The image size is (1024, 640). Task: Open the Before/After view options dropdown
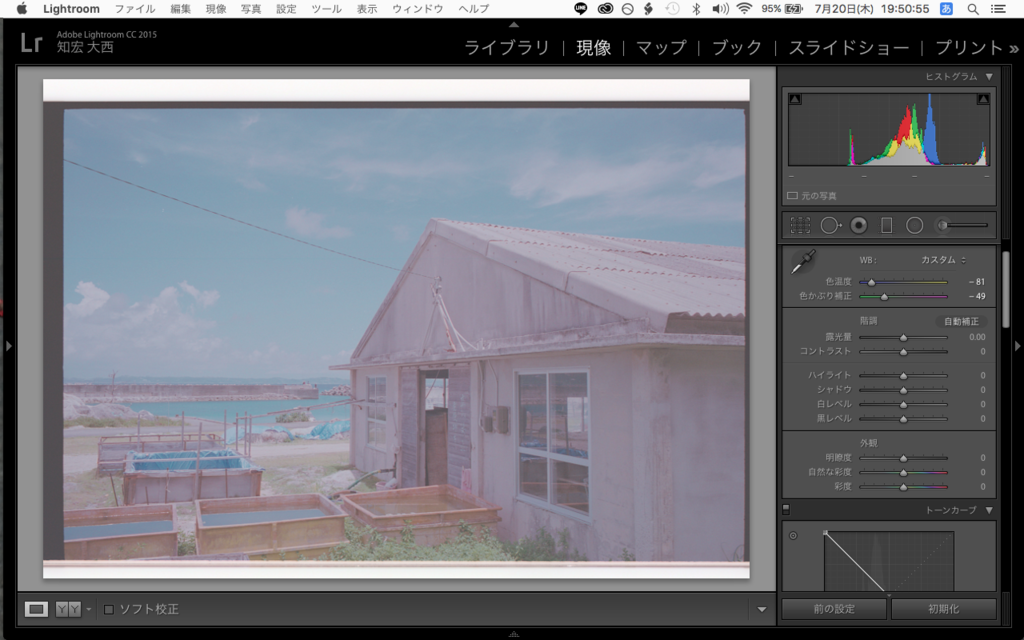[x=88, y=609]
